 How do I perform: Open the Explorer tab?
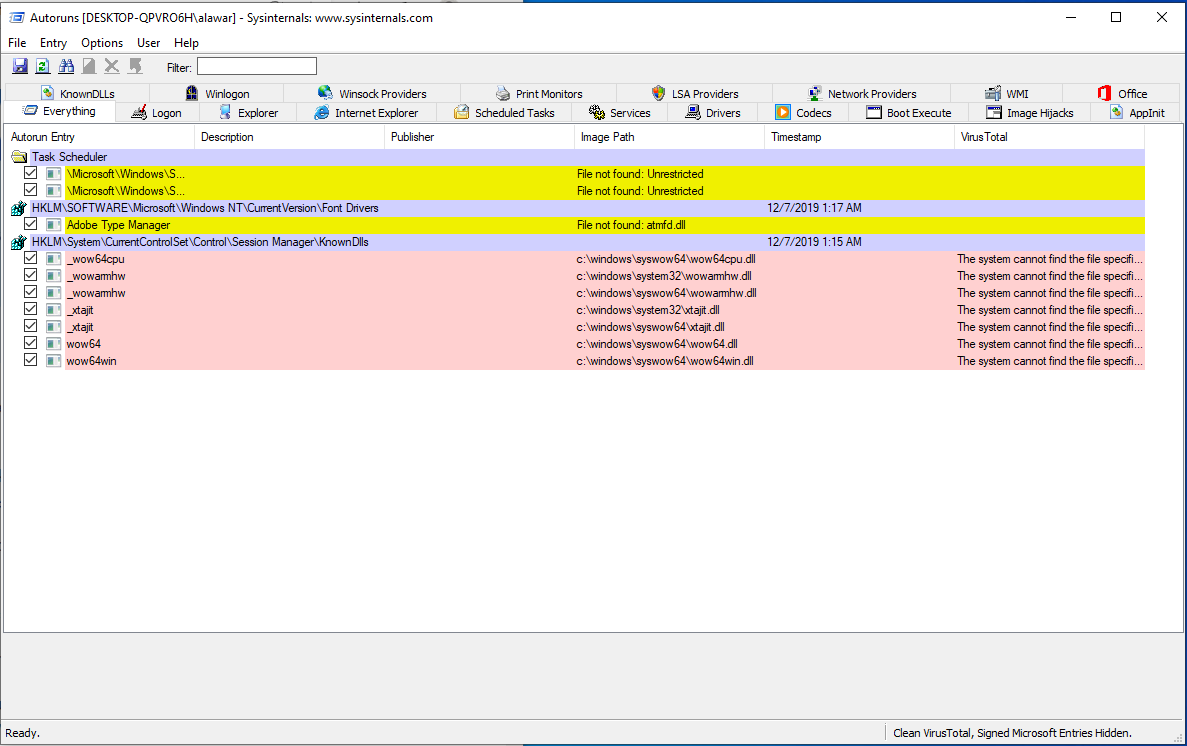(248, 113)
